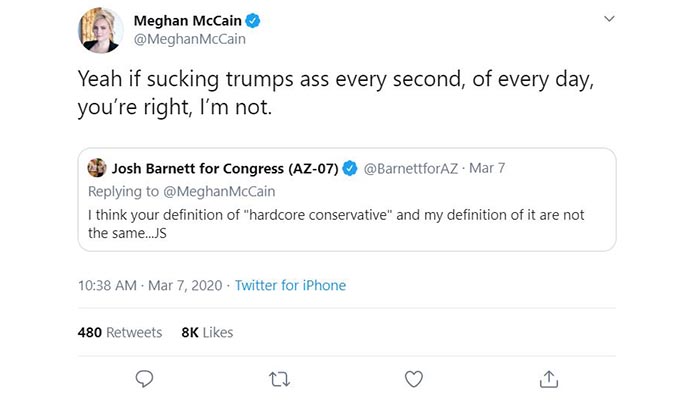697x400 pixels.
Task: View the 8K Likes list
Action: [x=207, y=332]
